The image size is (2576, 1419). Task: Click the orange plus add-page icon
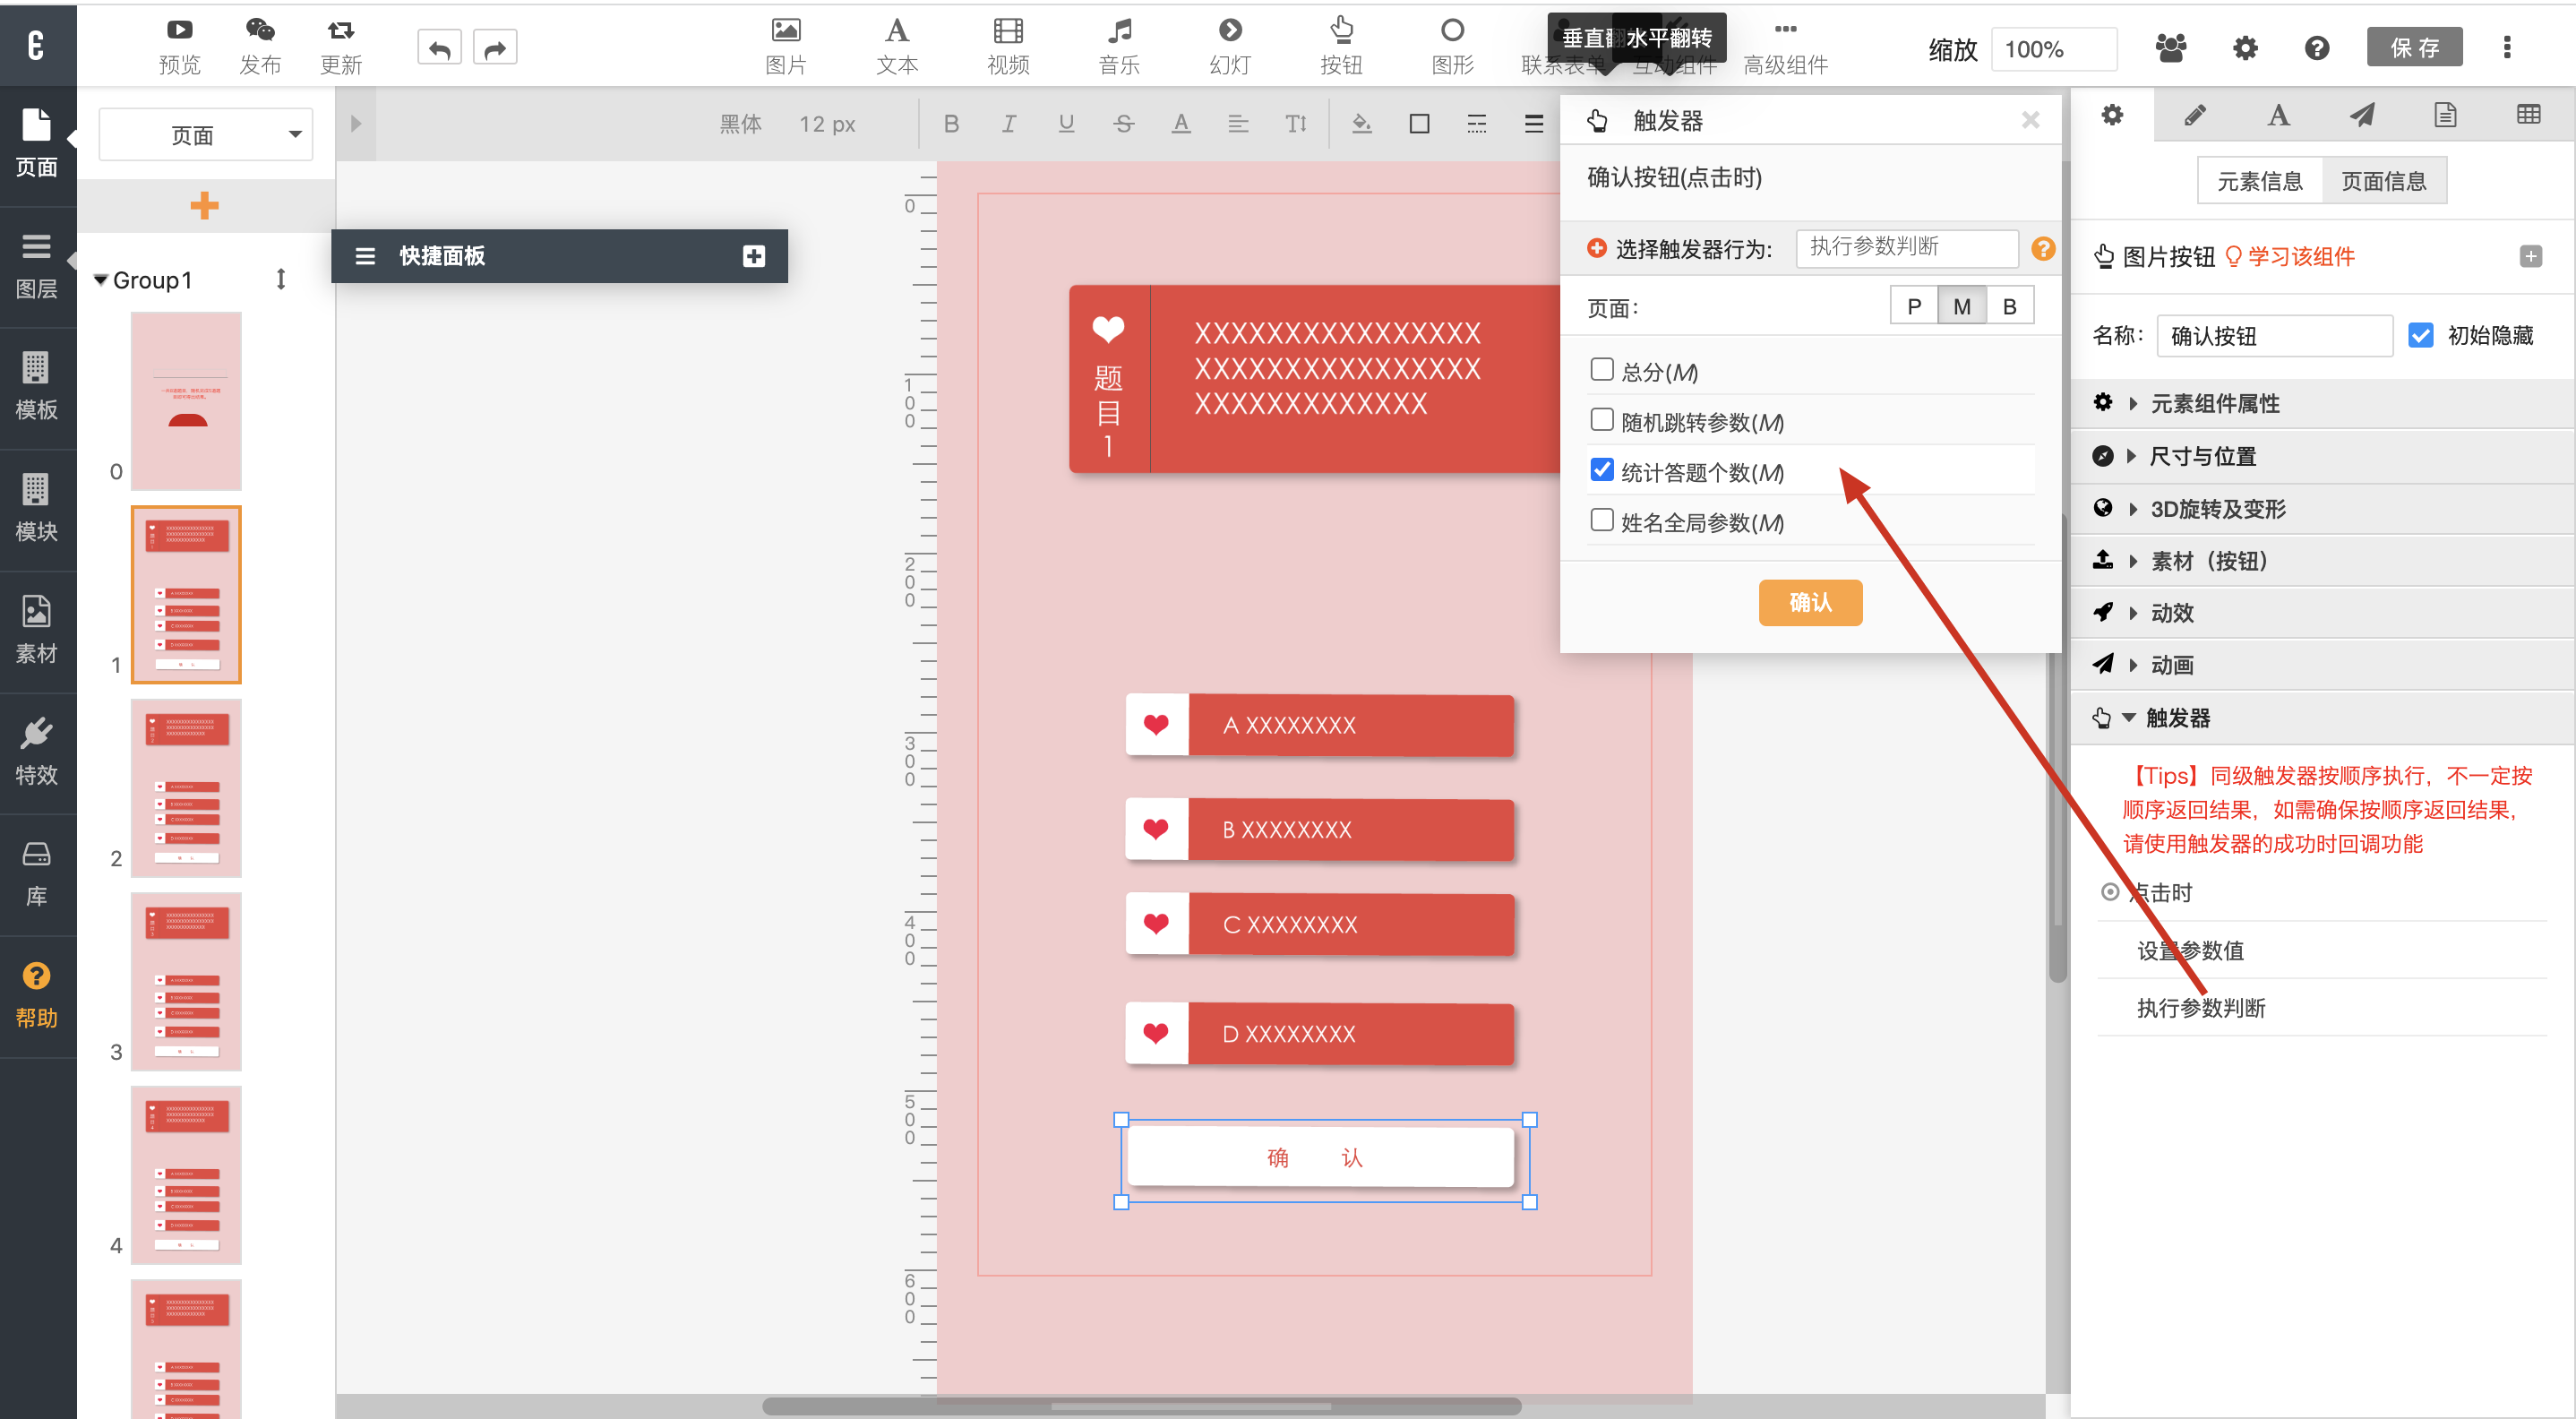(x=204, y=206)
